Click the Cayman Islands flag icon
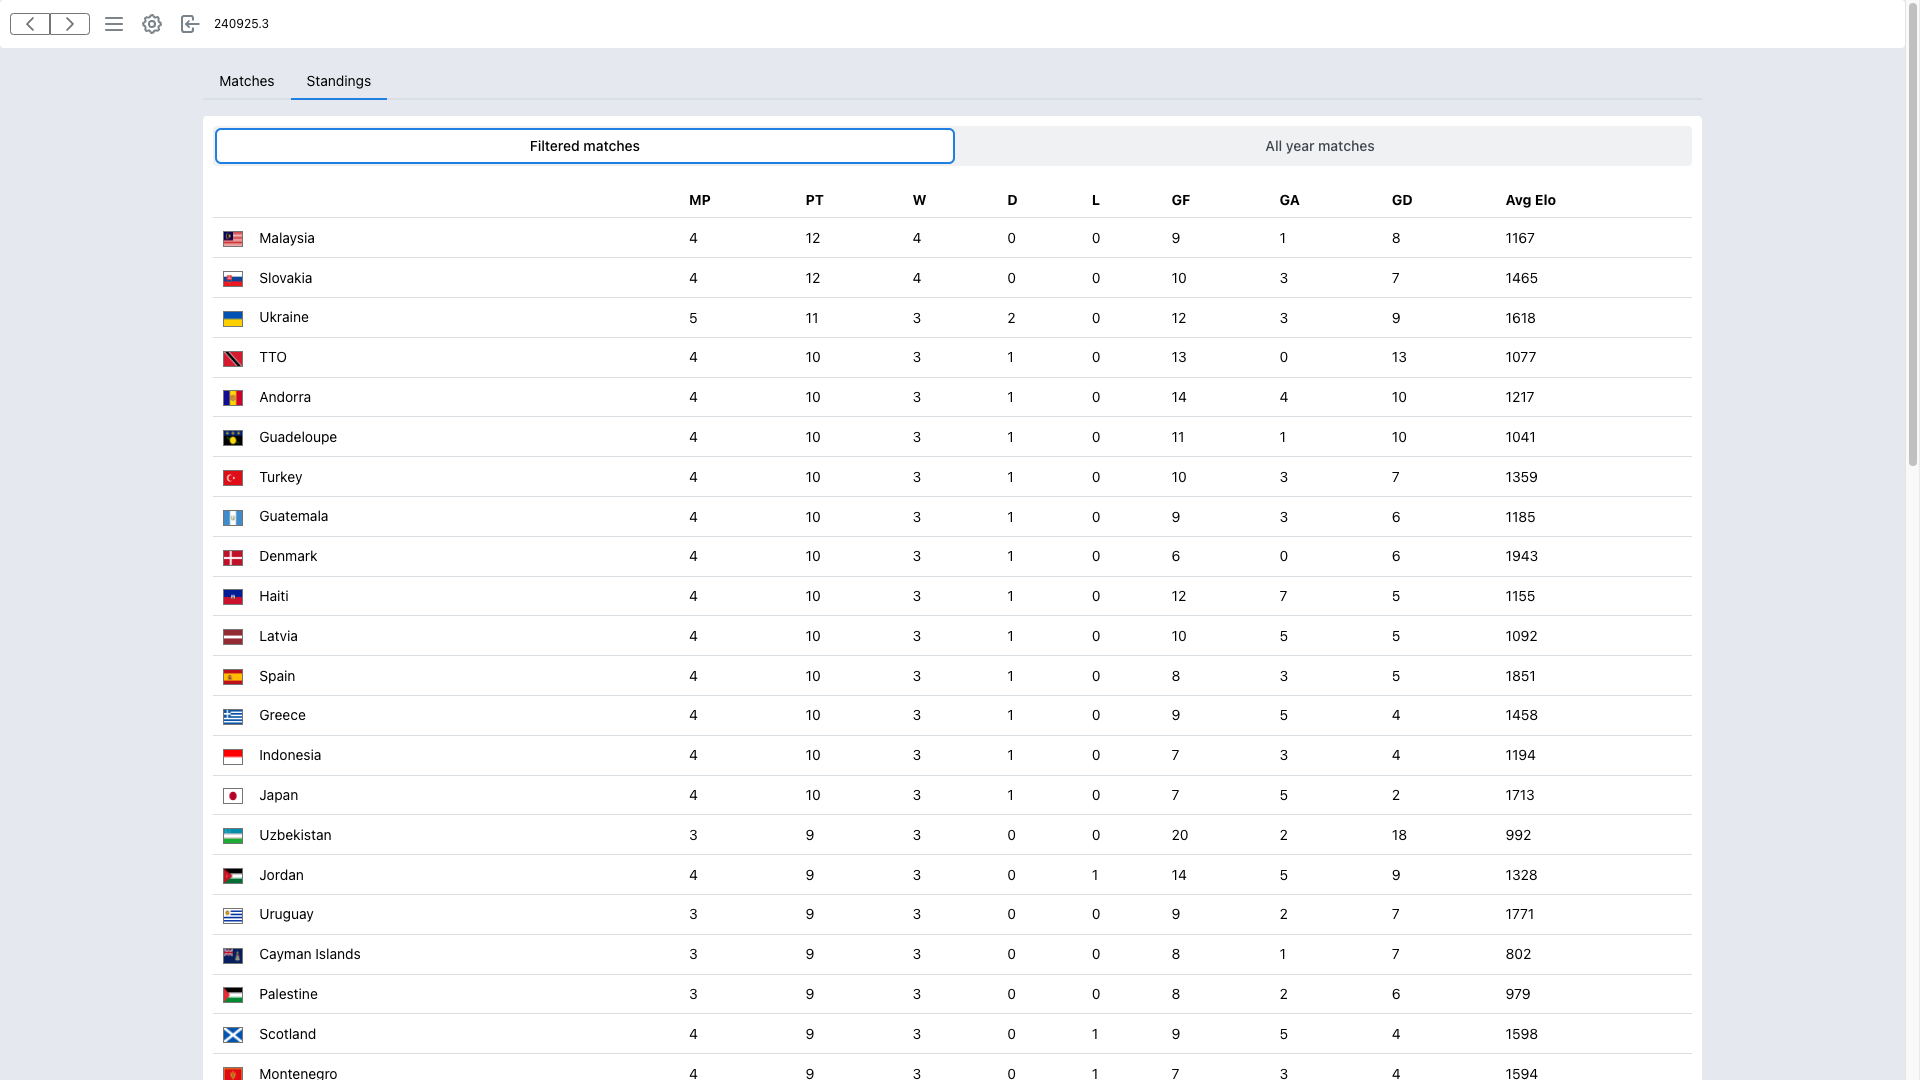The image size is (1920, 1080). [233, 956]
